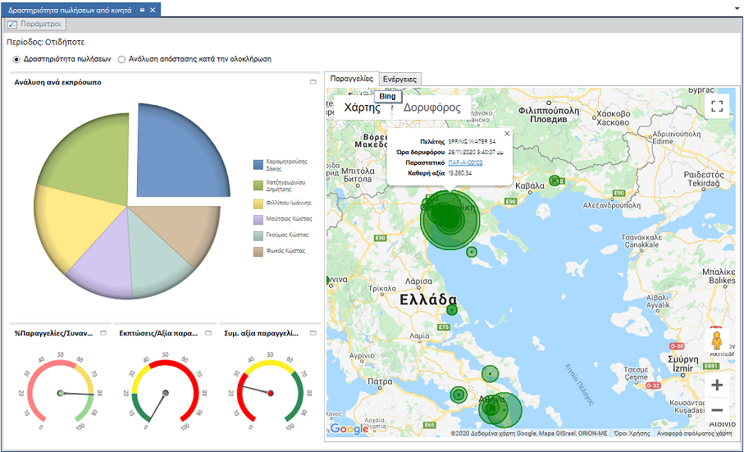
Task: Open the window list dropdown arrow
Action: tap(737, 9)
